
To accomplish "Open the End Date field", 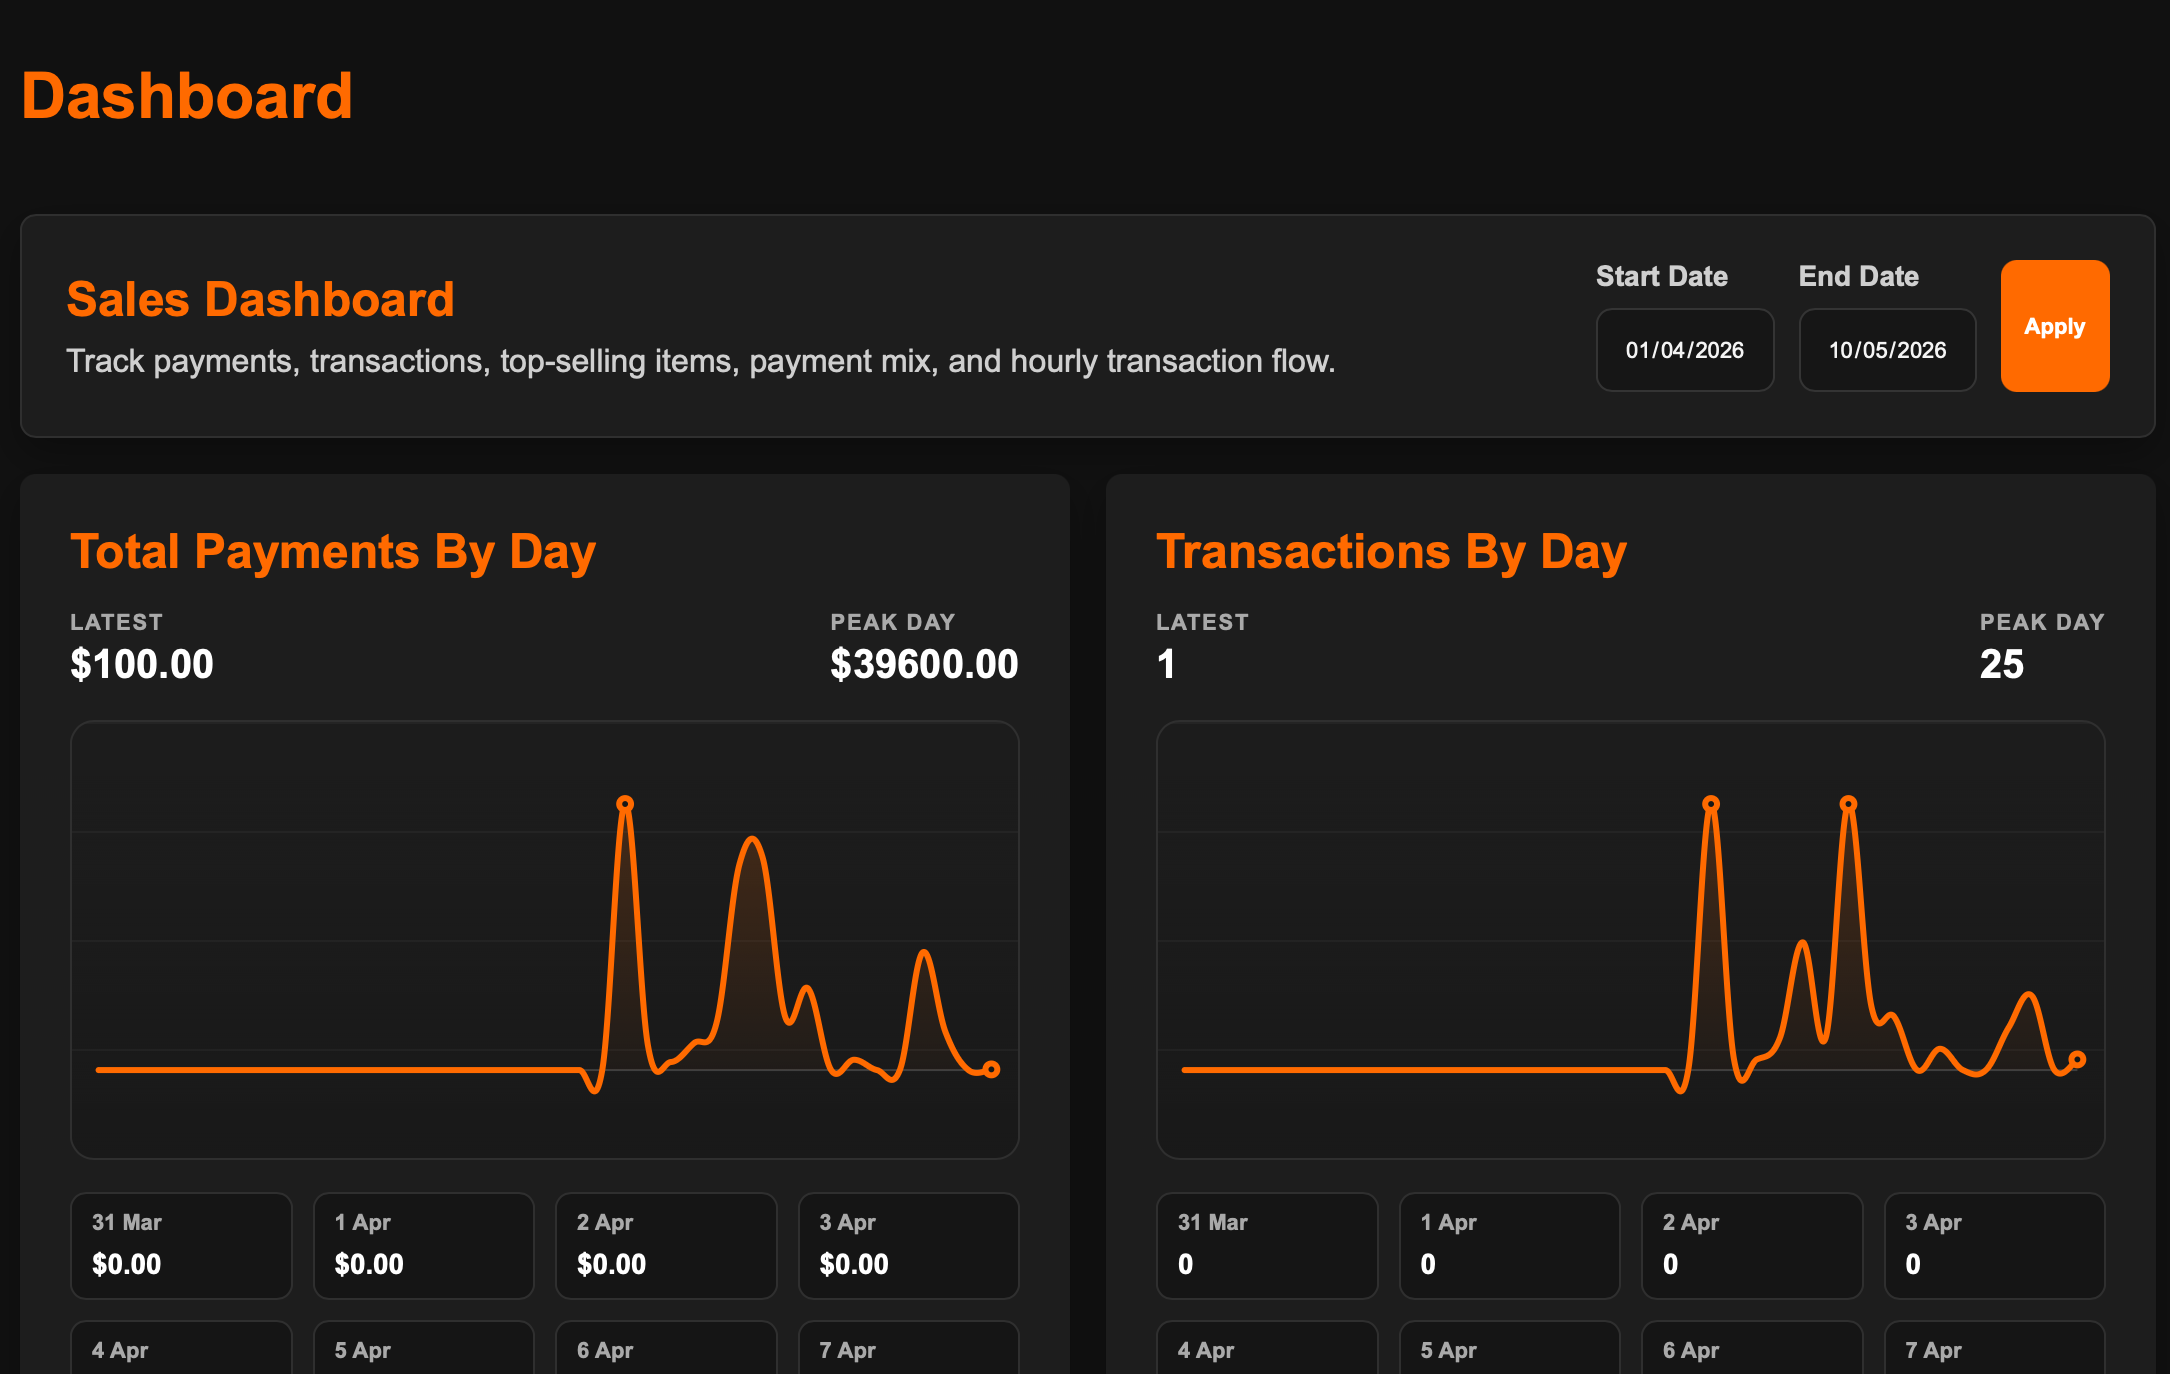I will coord(1887,350).
